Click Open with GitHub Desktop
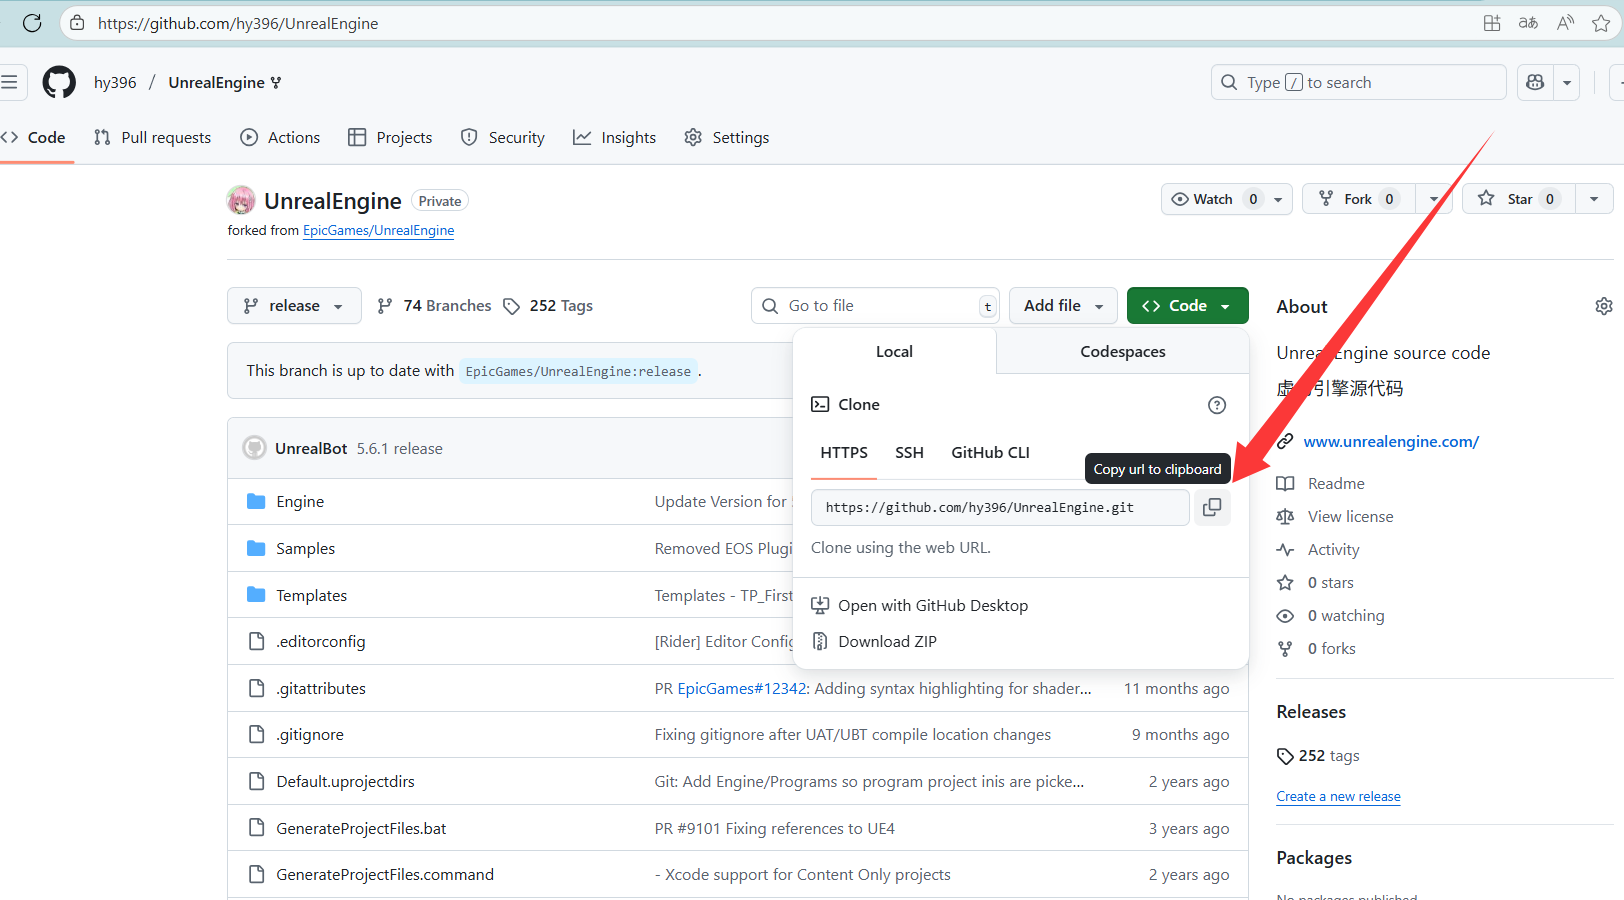The width and height of the screenshot is (1624, 900). 920,605
